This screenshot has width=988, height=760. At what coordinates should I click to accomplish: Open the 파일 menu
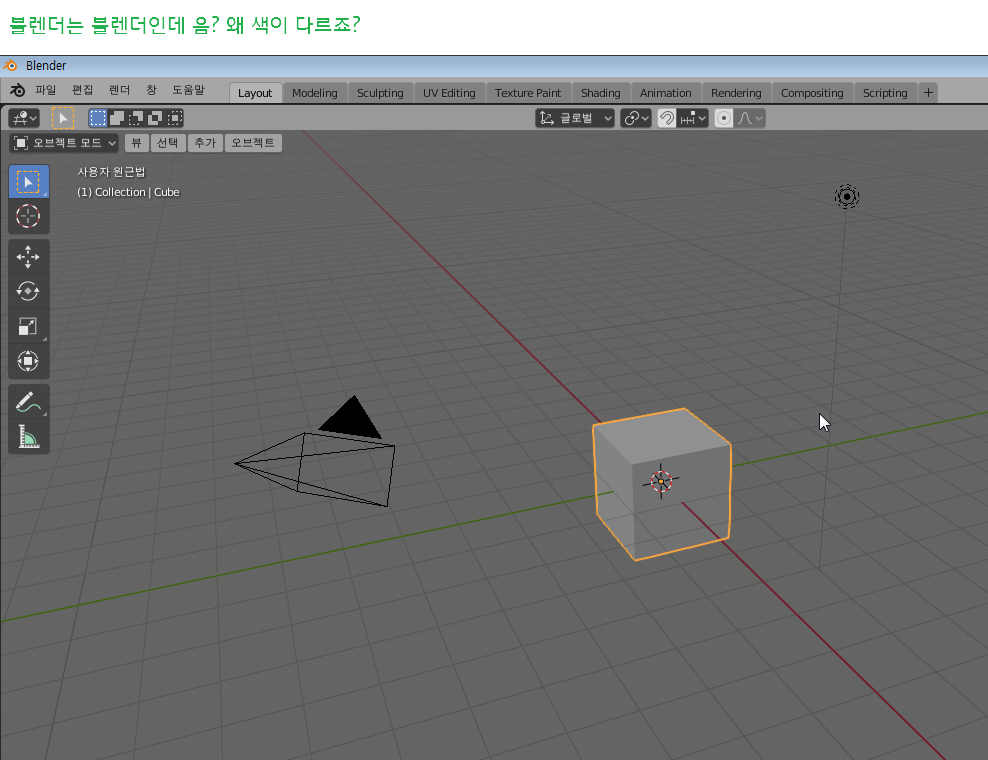[45, 90]
